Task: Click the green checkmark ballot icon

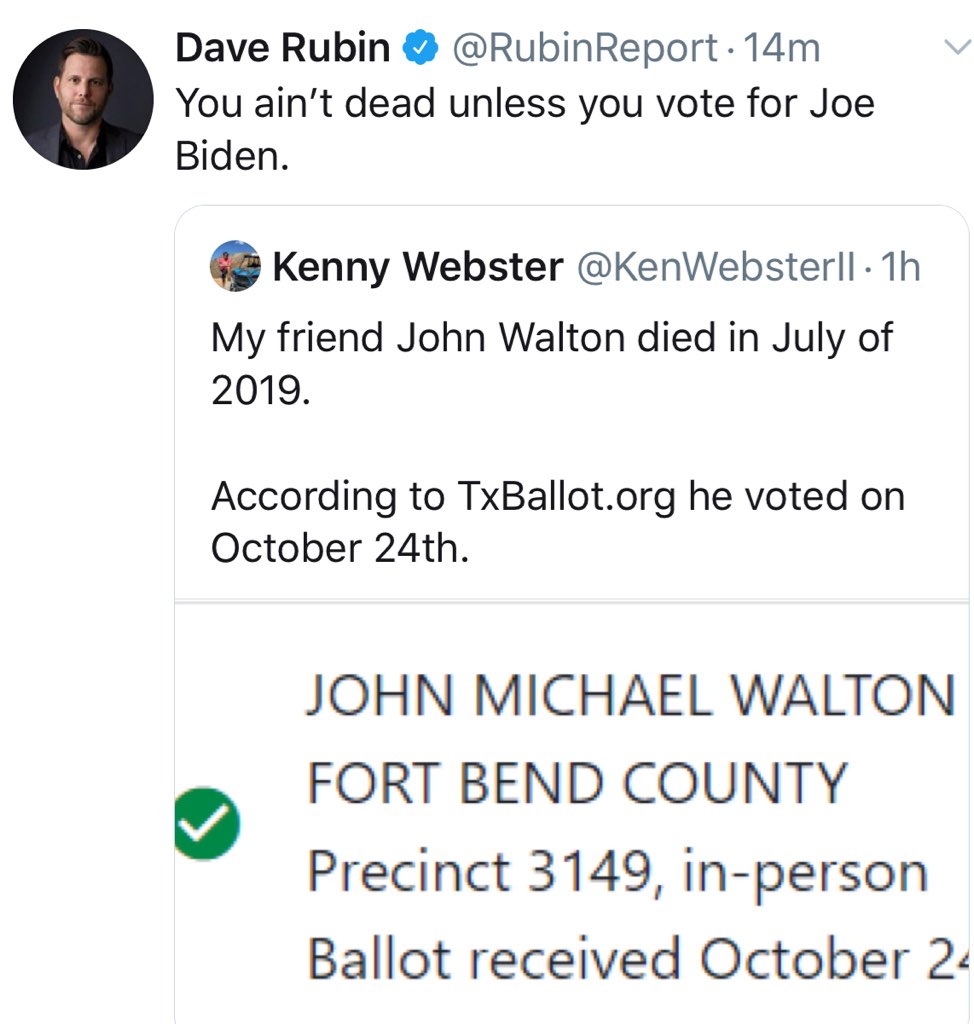Action: (206, 823)
